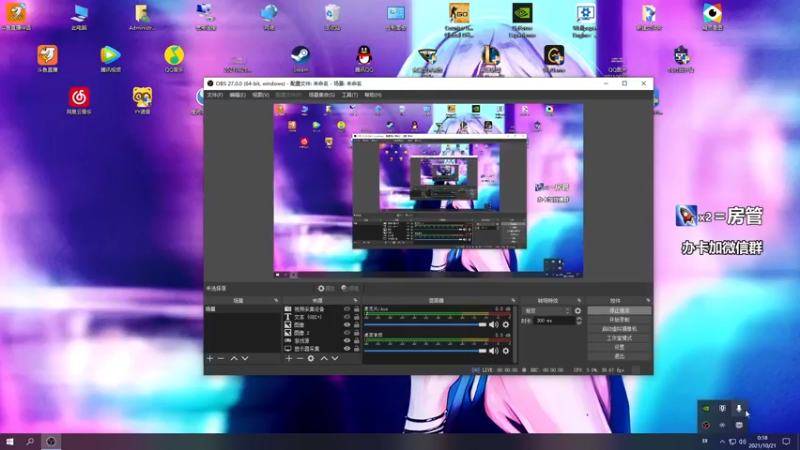Open transition properties gear icon

pyautogui.click(x=578, y=311)
